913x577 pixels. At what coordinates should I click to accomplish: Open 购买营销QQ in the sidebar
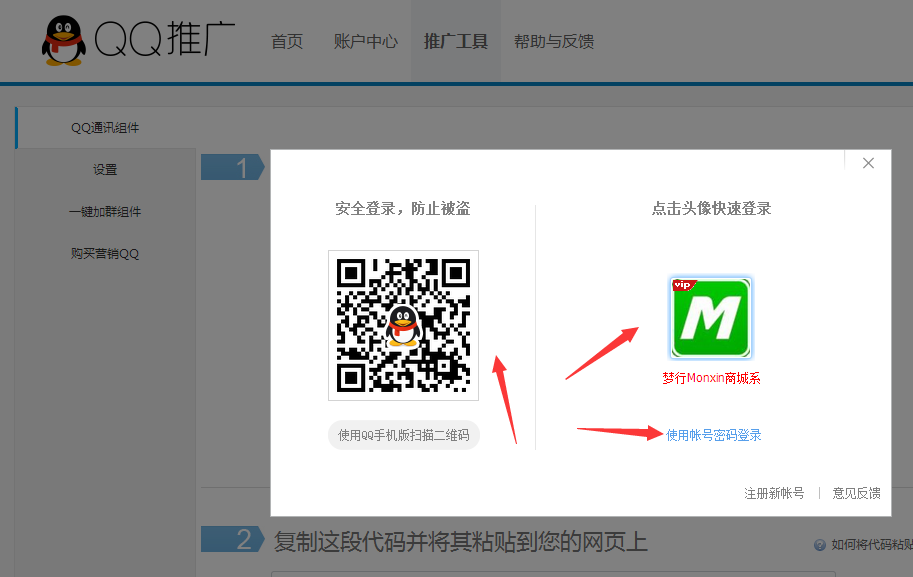pyautogui.click(x=105, y=253)
